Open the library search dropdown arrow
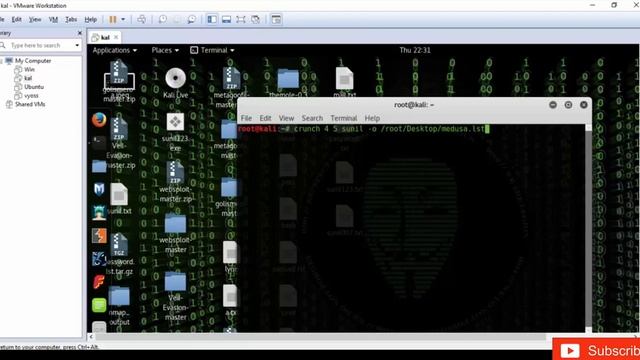640x360 pixels. click(x=77, y=45)
